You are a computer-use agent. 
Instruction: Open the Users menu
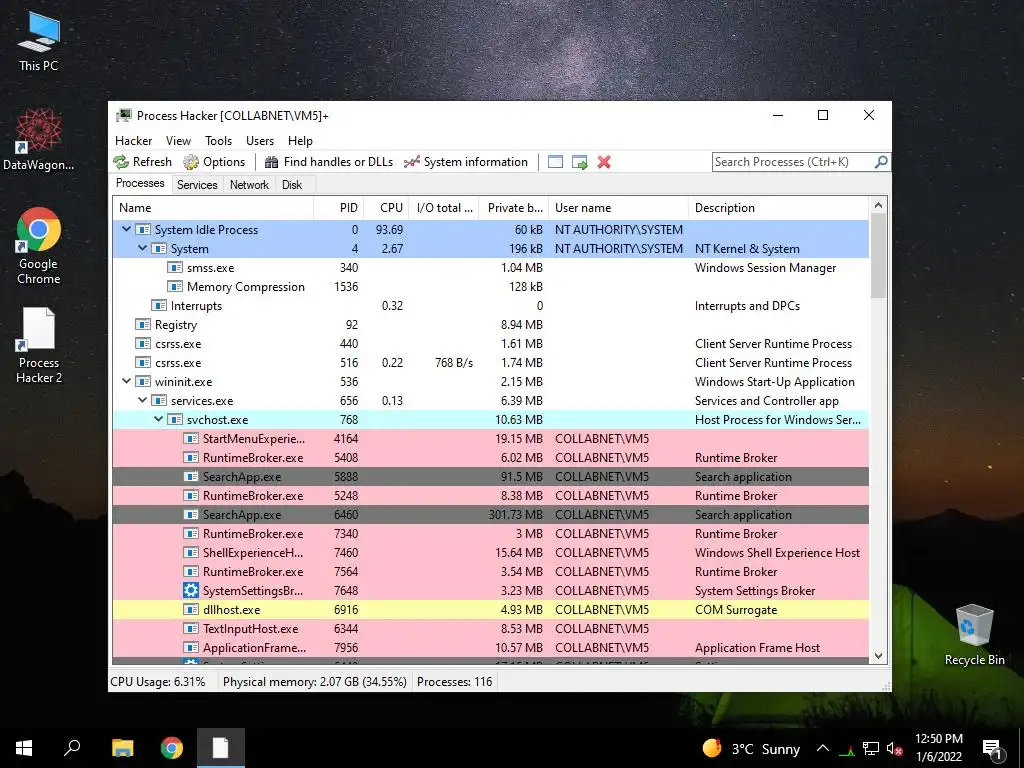[260, 140]
